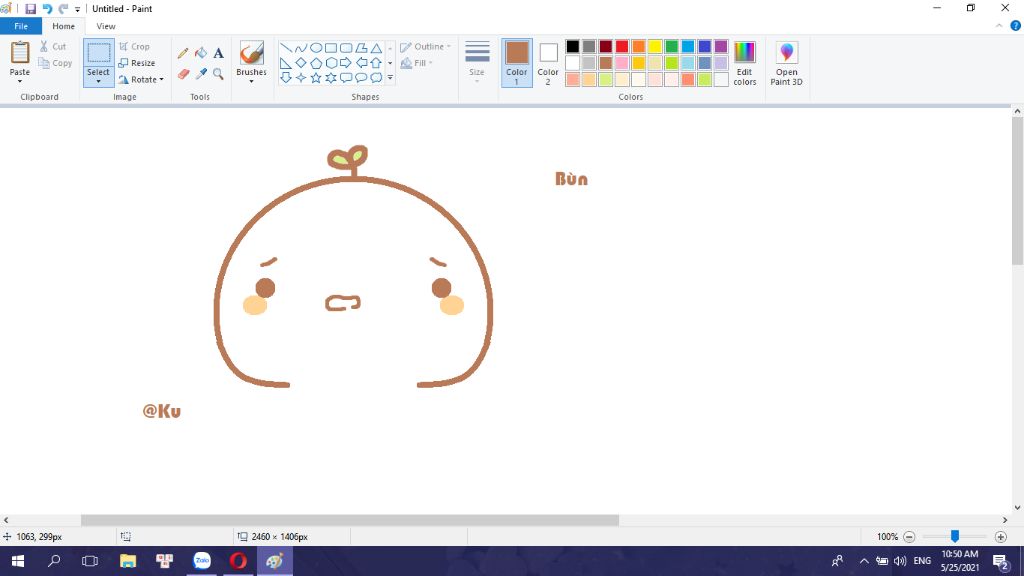Choose the Down arrow shape
The width and height of the screenshot is (1024, 576).
[286, 78]
